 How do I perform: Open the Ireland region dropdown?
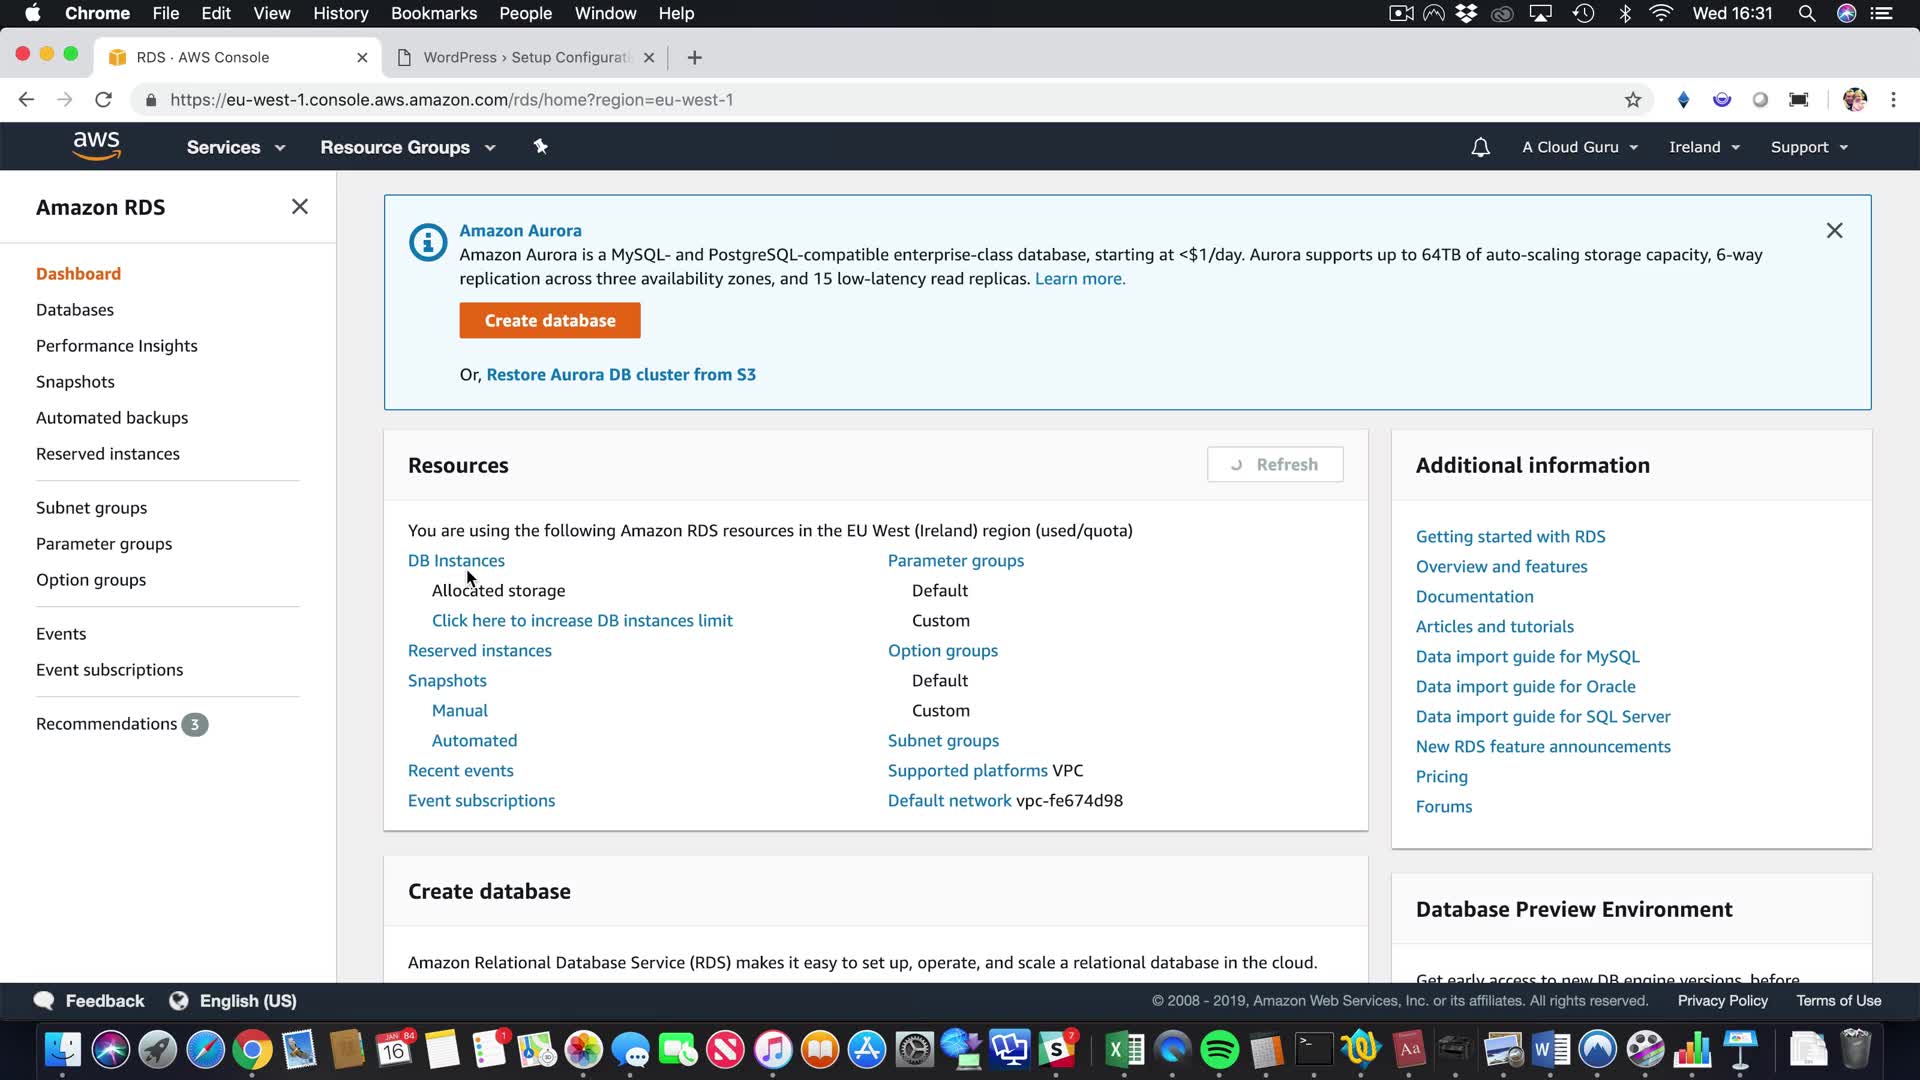click(1704, 147)
